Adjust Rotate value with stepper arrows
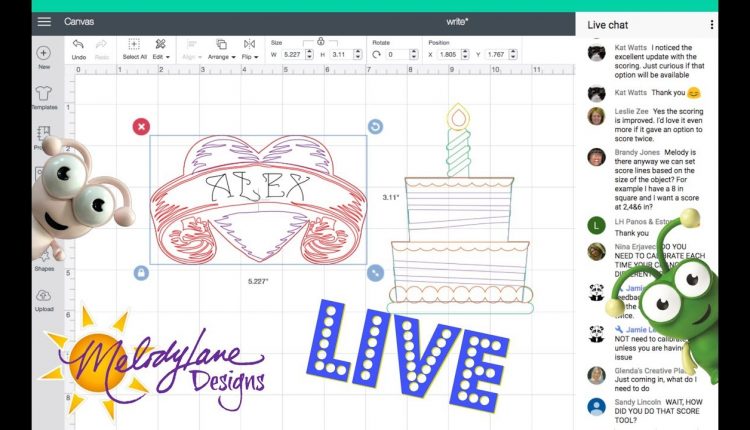The width and height of the screenshot is (750, 430). point(414,55)
